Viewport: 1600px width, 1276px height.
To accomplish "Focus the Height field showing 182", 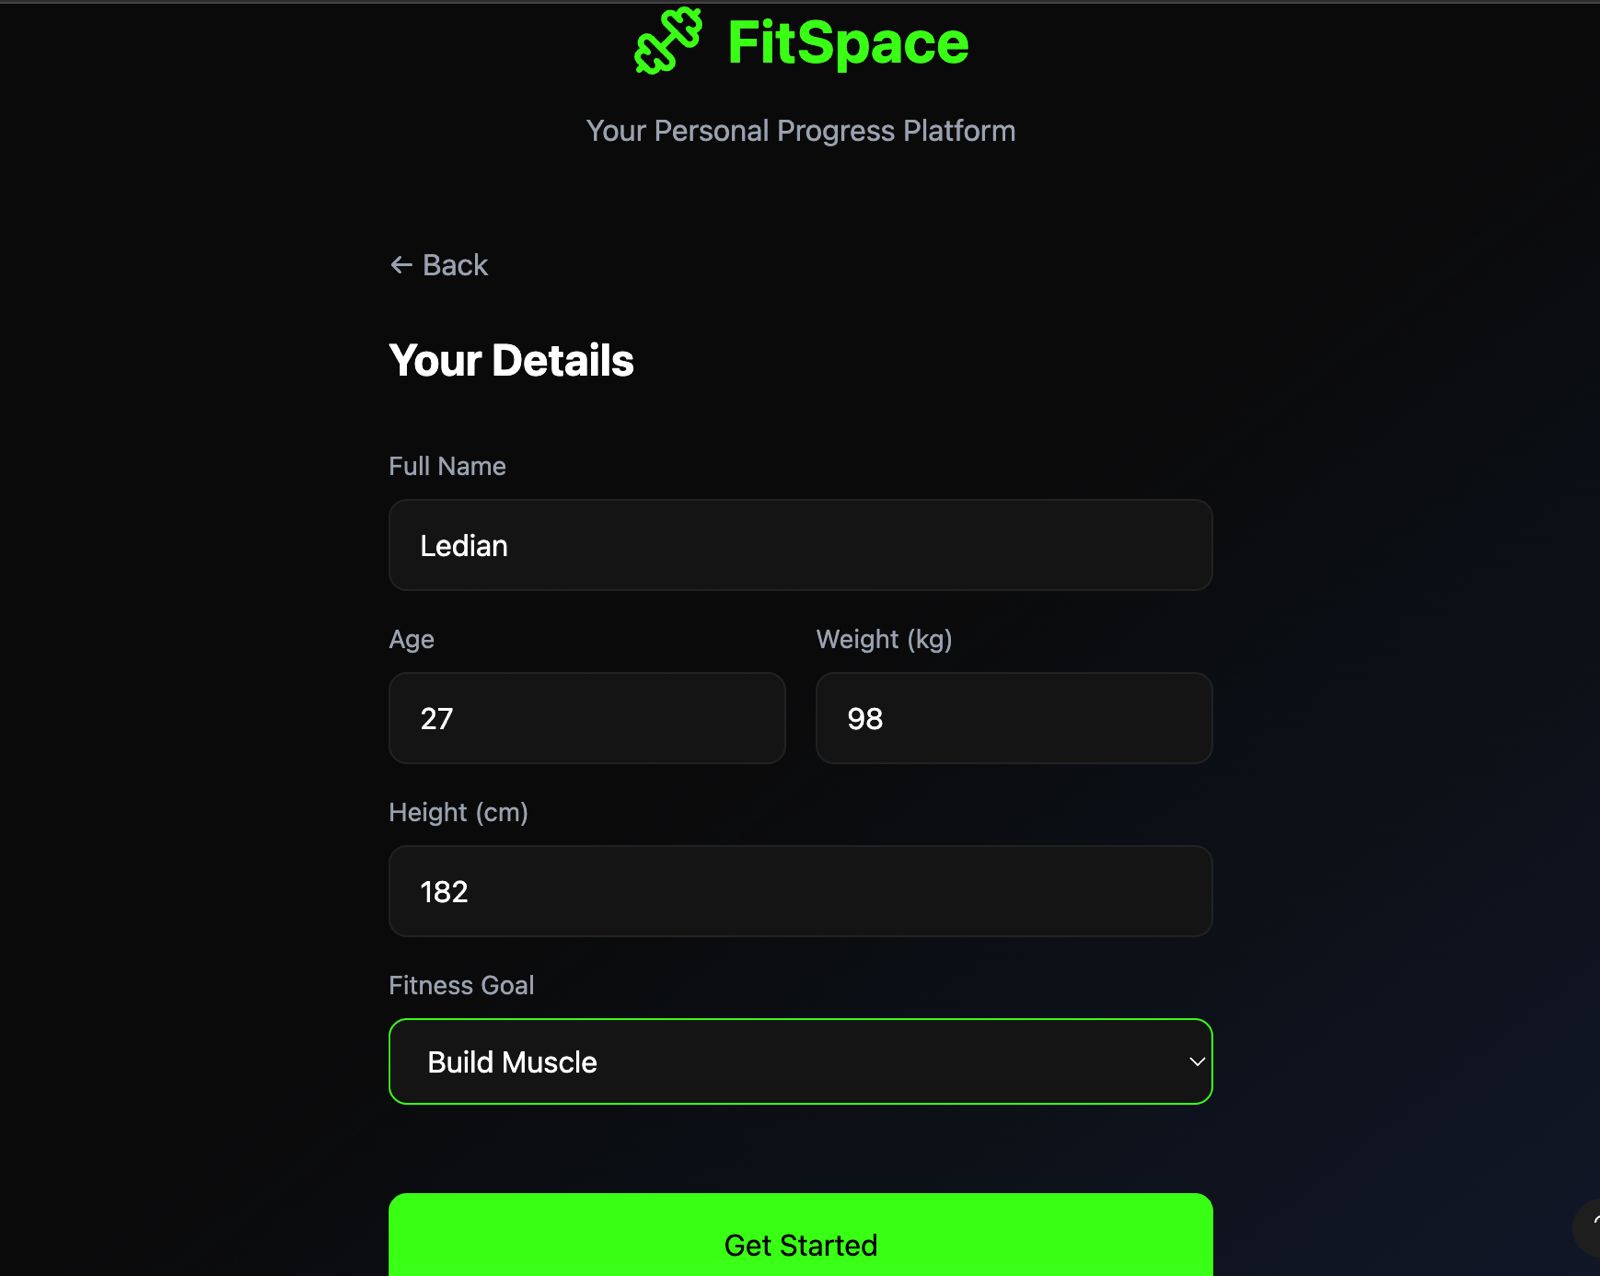I will [800, 891].
